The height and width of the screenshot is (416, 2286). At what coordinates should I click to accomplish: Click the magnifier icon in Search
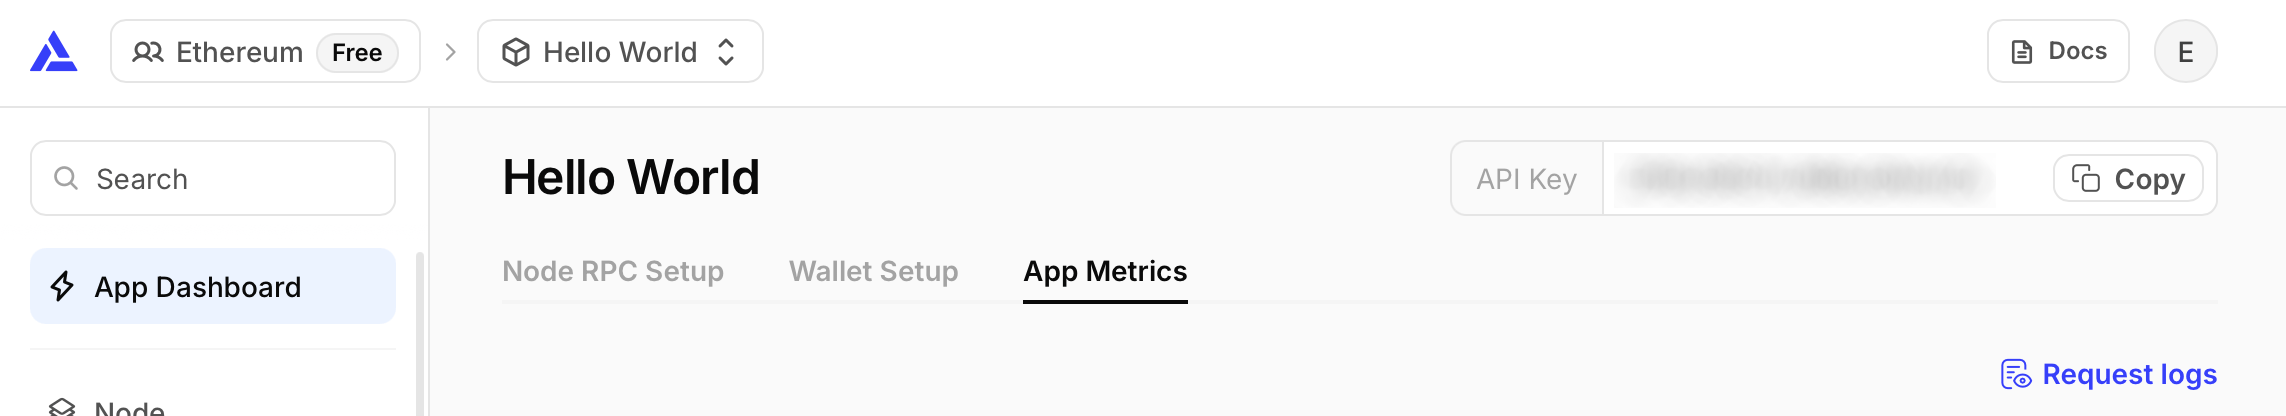point(66,178)
